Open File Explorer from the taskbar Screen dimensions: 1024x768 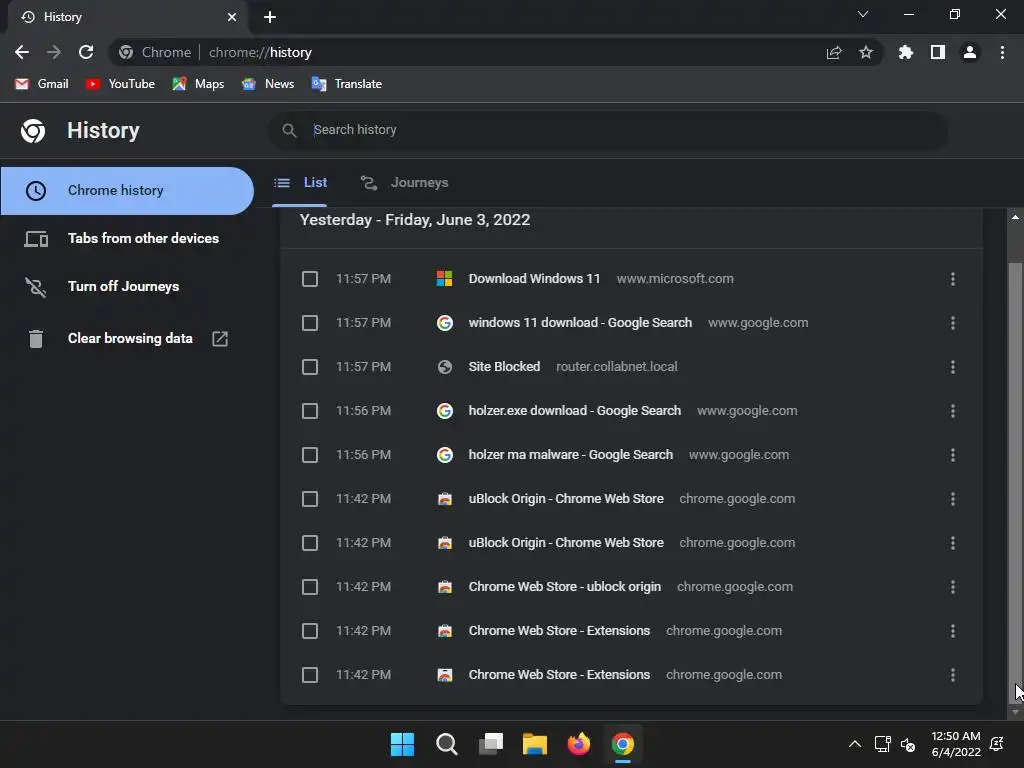(x=535, y=744)
